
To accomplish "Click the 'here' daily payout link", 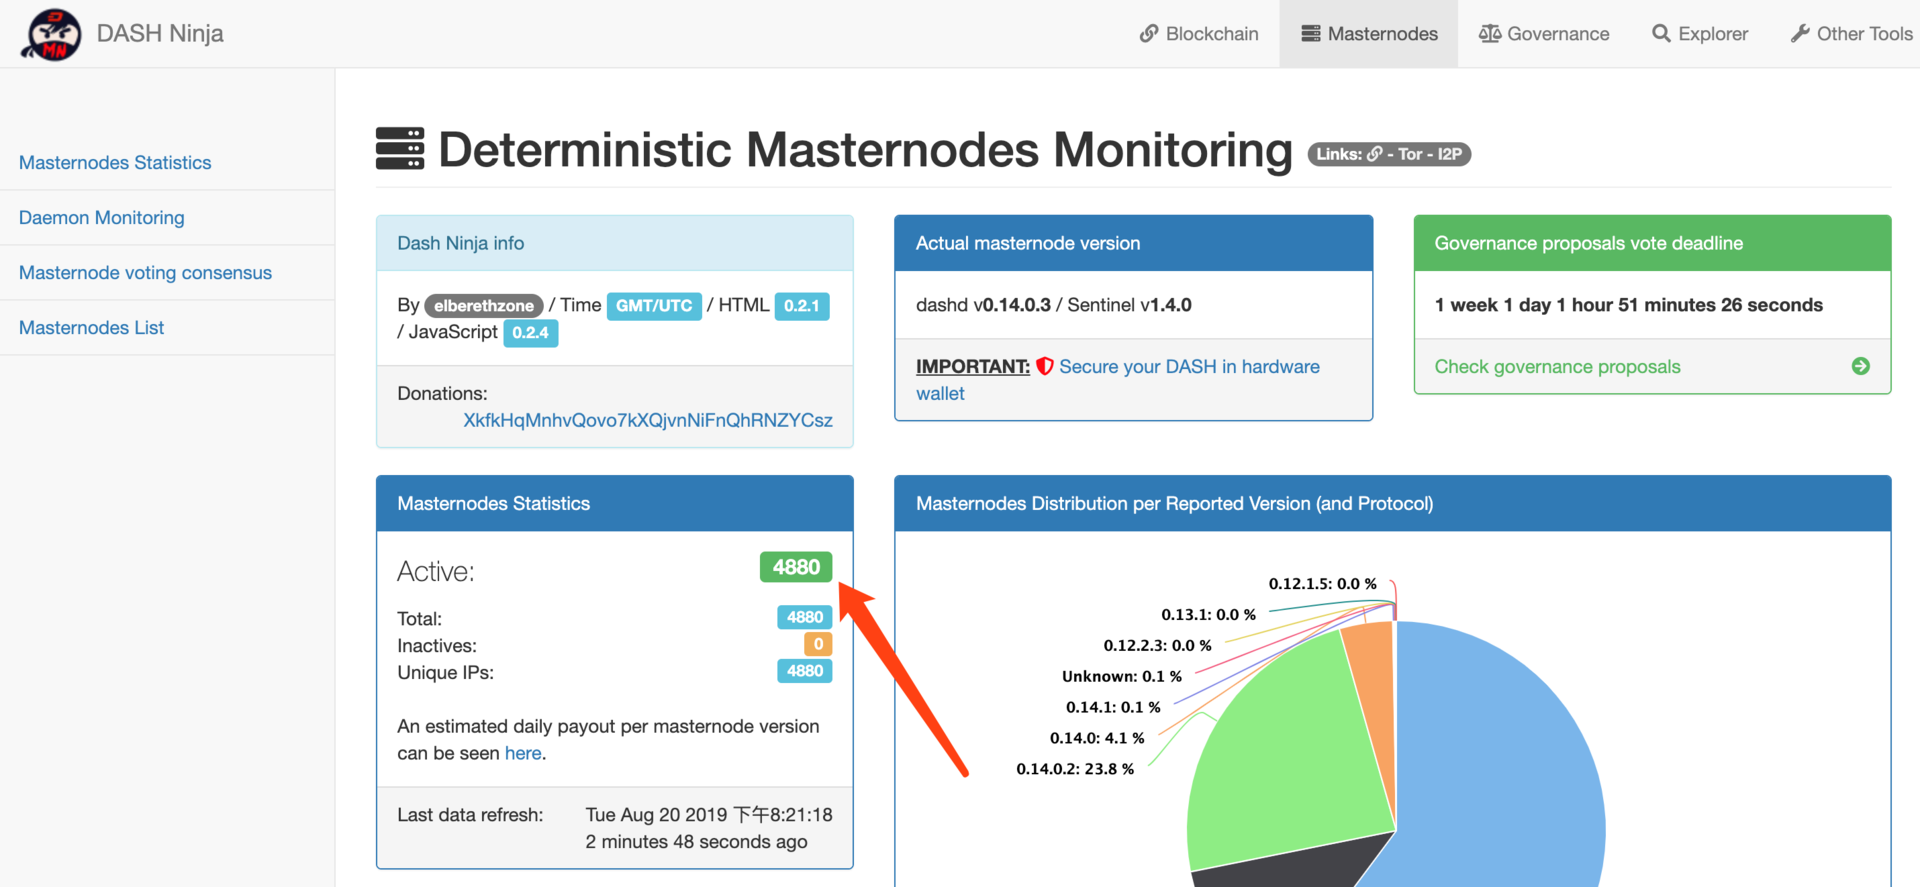I will pos(523,753).
